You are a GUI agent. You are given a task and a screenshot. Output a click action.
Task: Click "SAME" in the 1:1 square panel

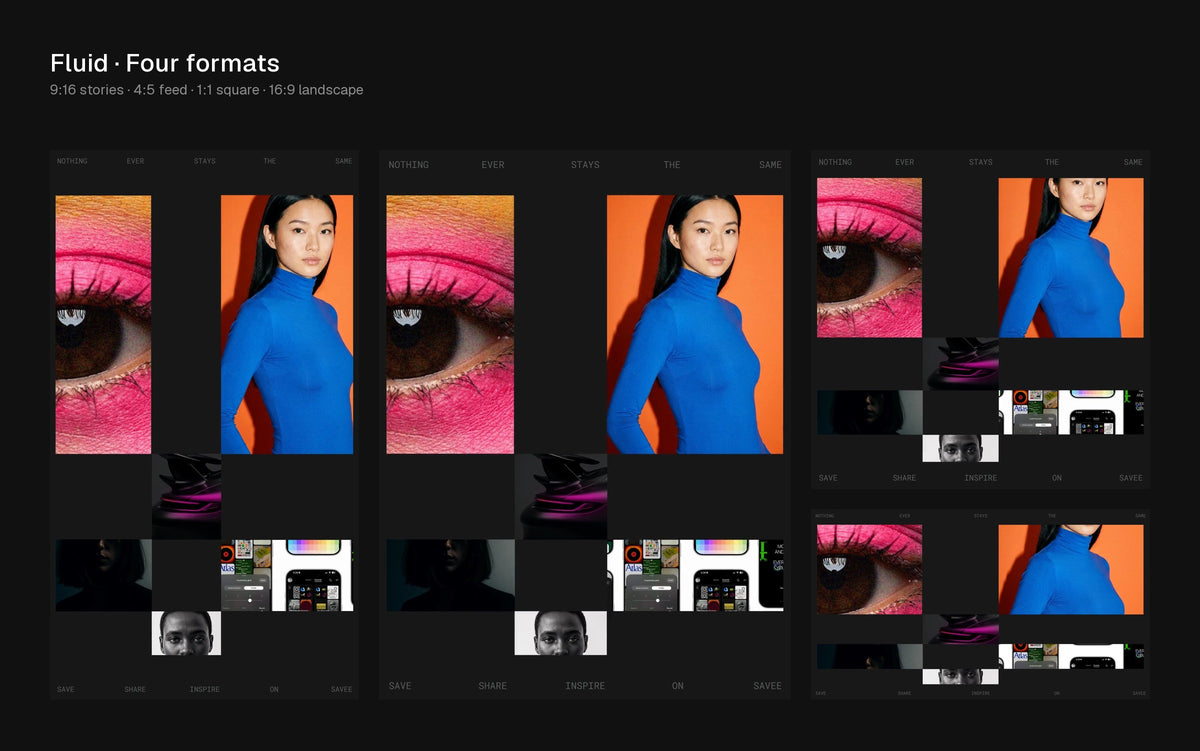pos(1133,162)
